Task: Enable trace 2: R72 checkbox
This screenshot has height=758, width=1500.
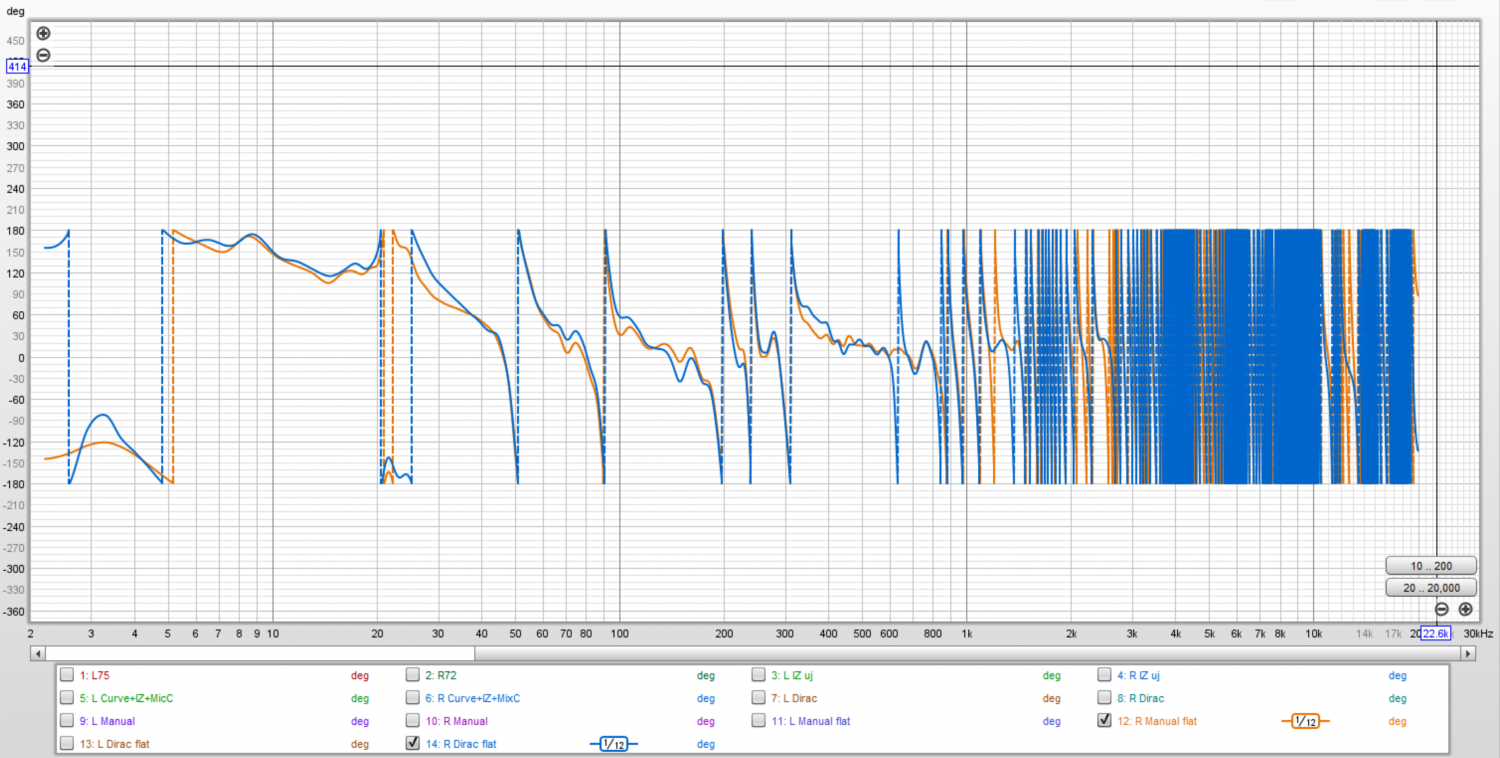Action: pos(412,675)
